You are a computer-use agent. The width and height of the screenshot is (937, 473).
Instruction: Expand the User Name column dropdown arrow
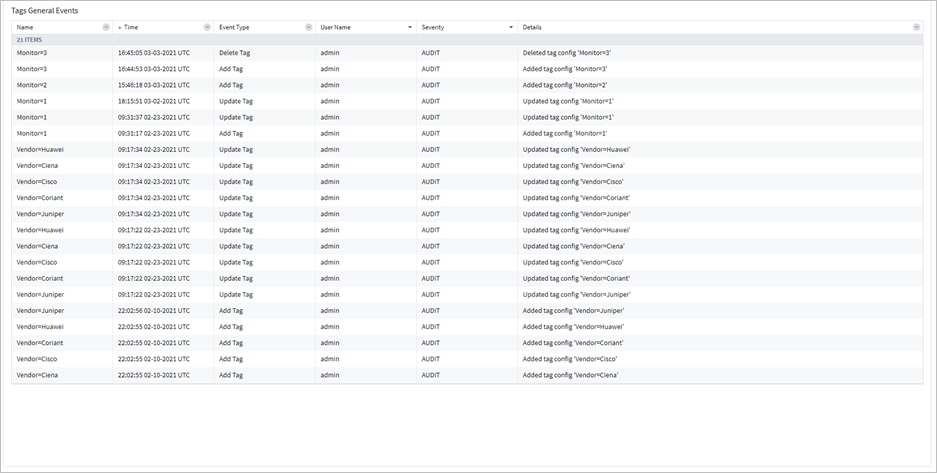click(410, 27)
